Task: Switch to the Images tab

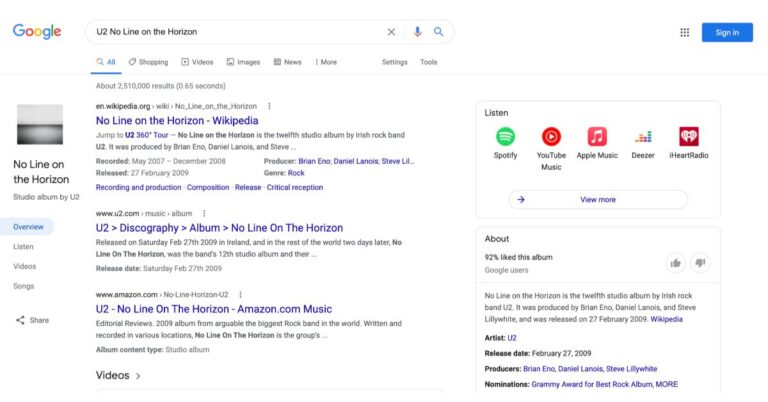Action: tap(243, 62)
